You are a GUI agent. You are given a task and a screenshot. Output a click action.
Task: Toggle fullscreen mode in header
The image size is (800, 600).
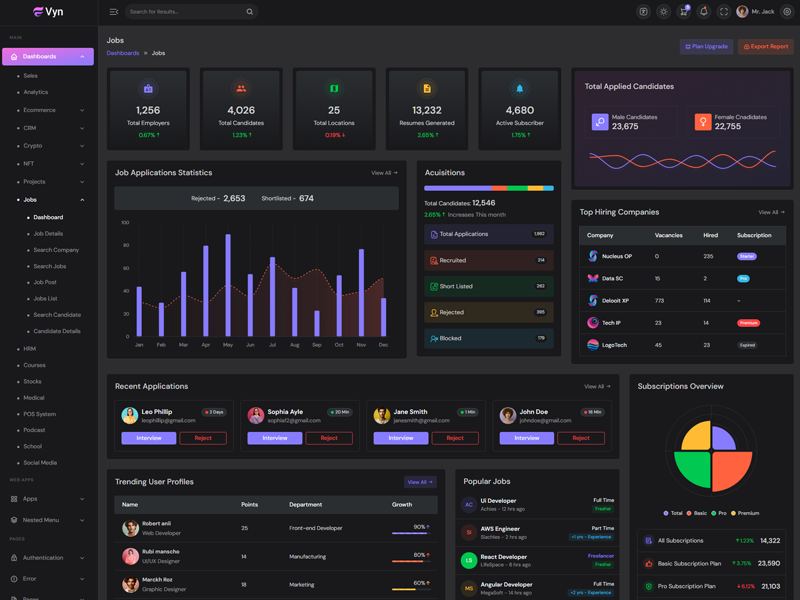[x=723, y=12]
